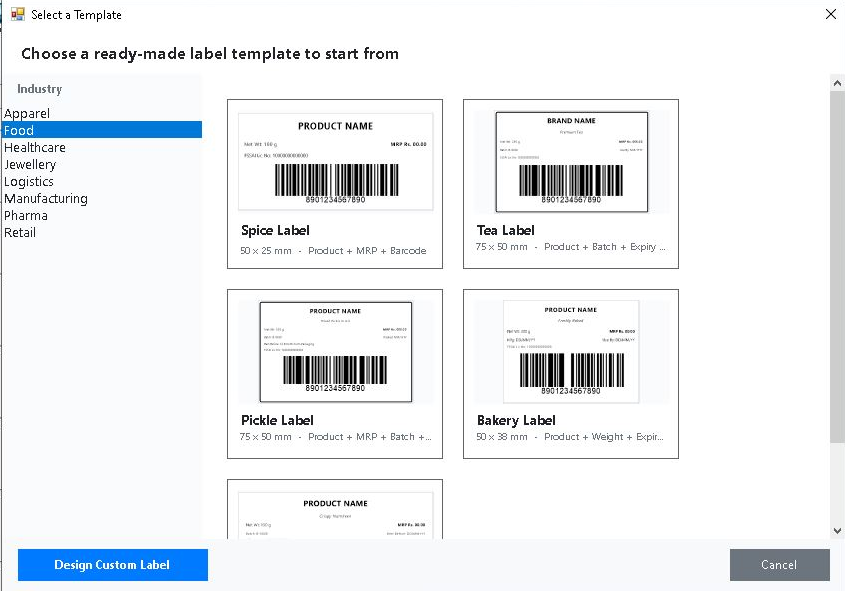Click the Spice Label title text
Viewport: 846px width, 594px height.
click(275, 230)
